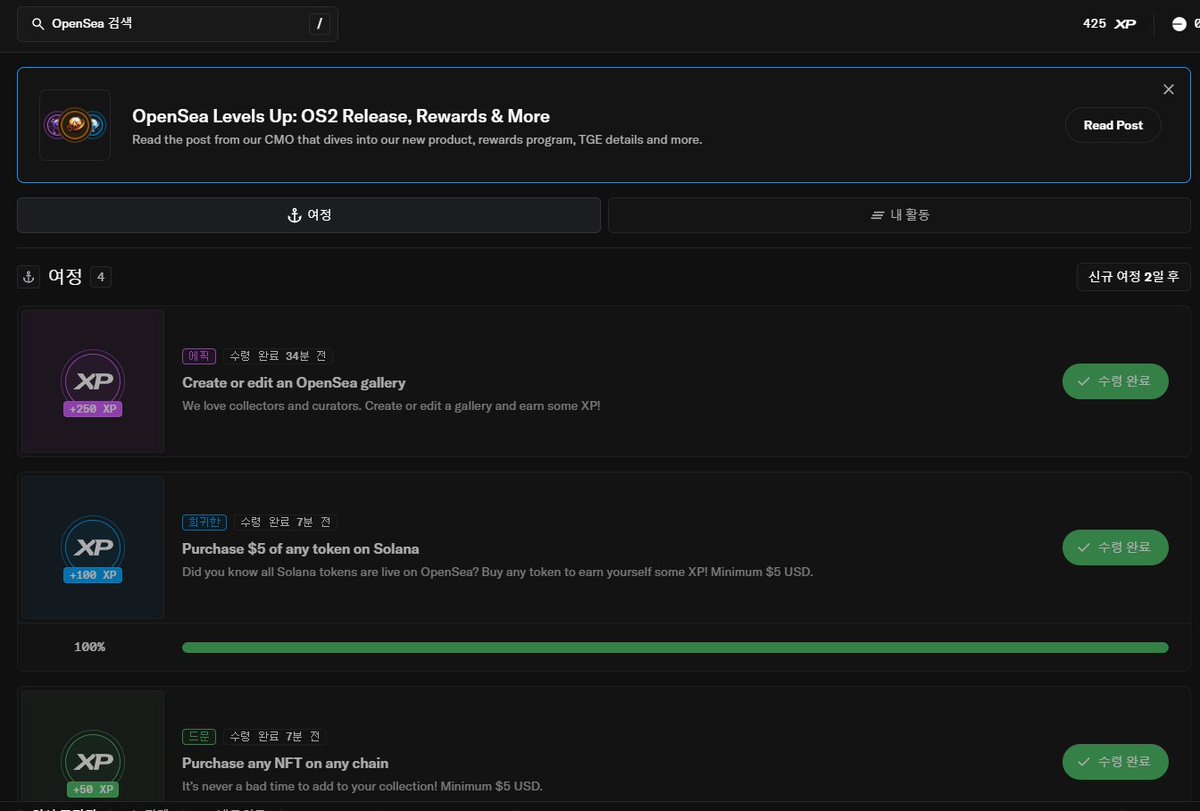Click the slash shortcut badge in the search box
Viewport: 1200px width, 811px height.
319,24
